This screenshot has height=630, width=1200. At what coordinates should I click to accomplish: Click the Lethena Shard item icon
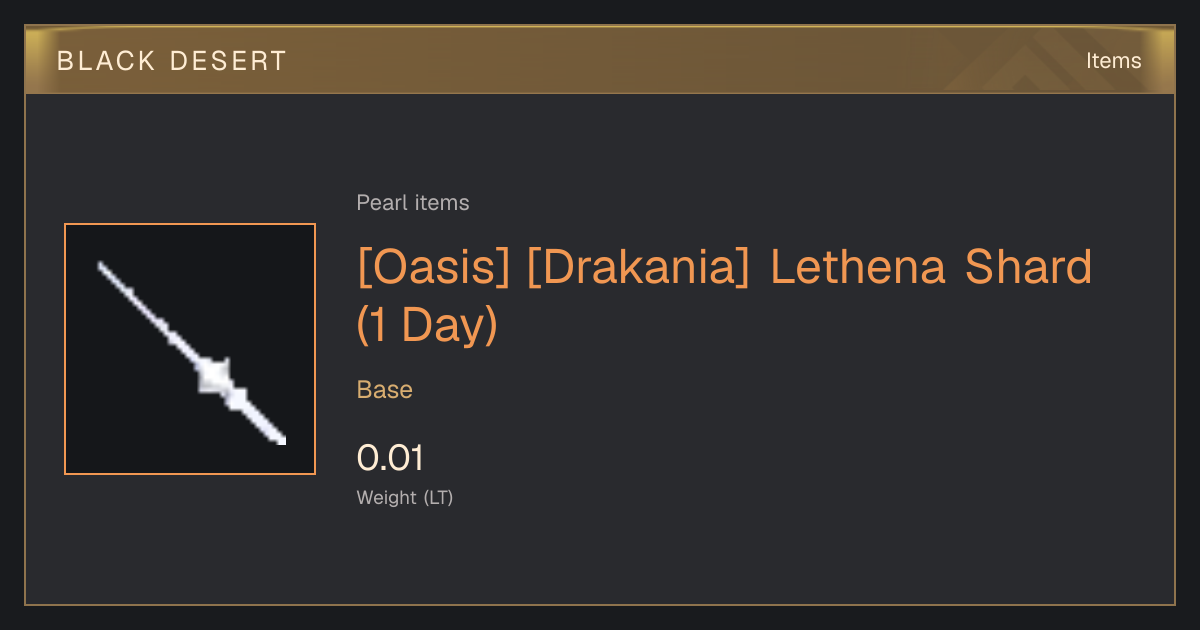pos(190,349)
